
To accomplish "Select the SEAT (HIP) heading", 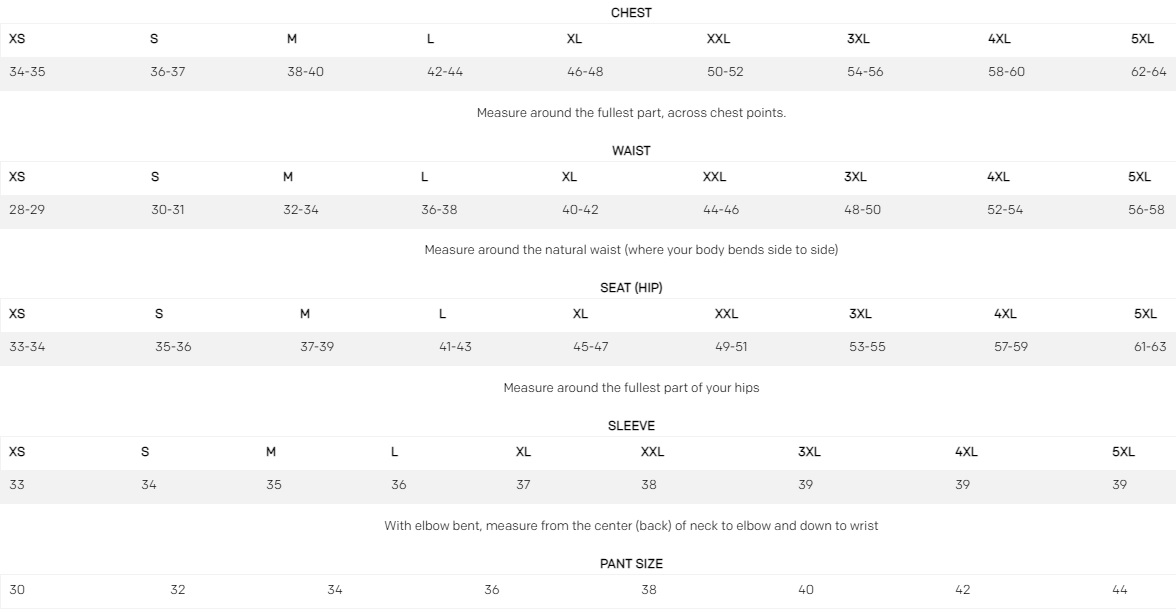I will [x=631, y=288].
